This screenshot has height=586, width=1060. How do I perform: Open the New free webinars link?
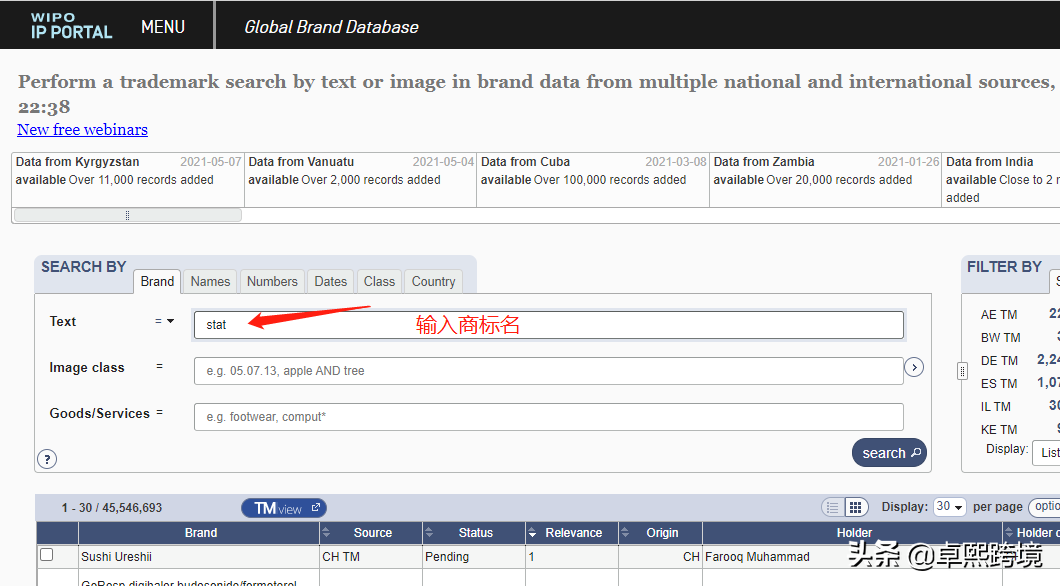point(82,130)
